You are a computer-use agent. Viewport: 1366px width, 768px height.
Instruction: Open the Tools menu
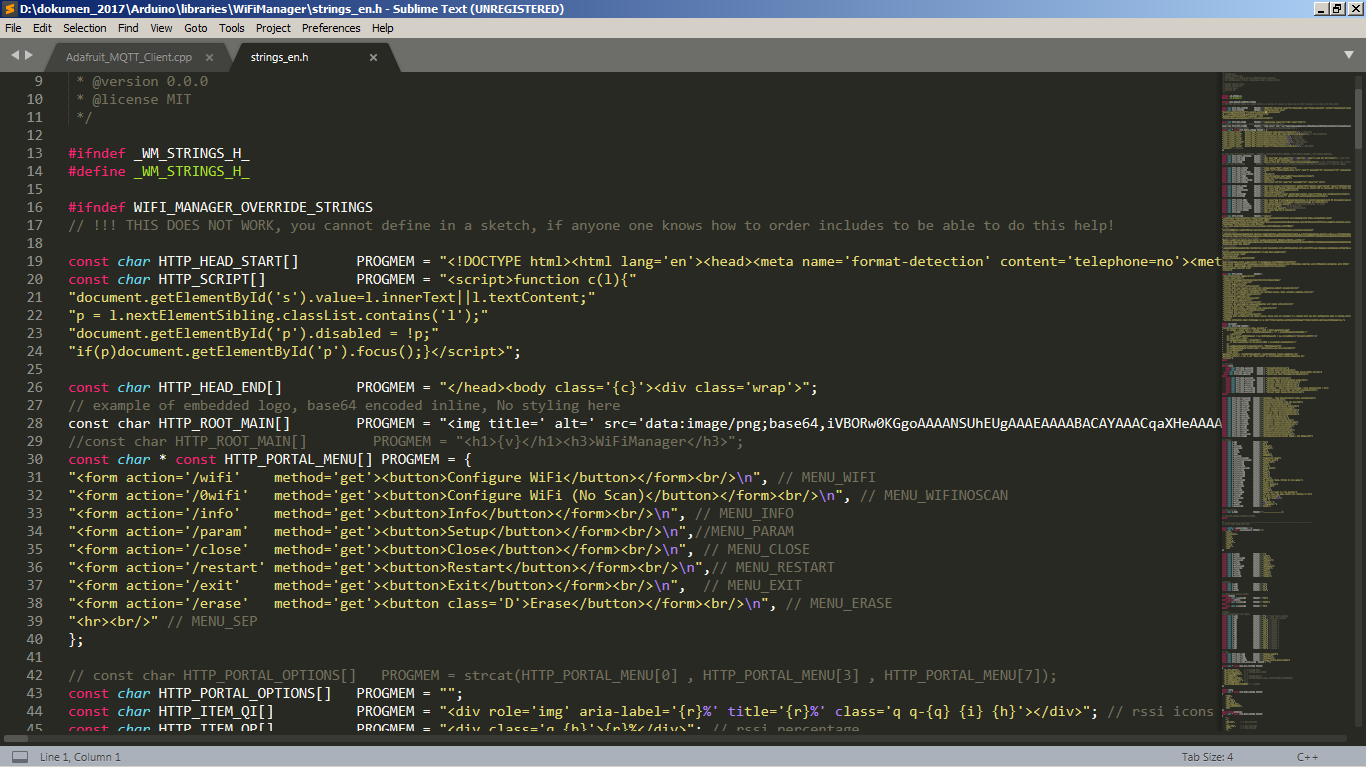point(232,28)
